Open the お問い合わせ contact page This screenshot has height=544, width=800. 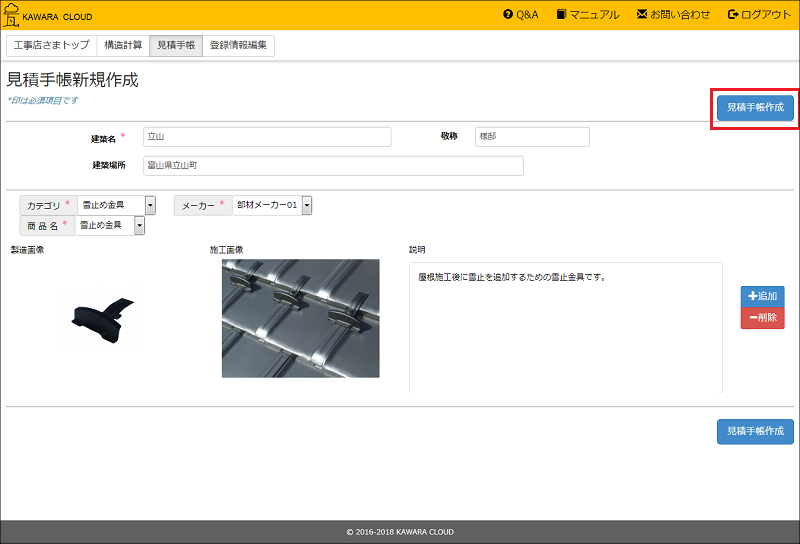pyautogui.click(x=673, y=15)
